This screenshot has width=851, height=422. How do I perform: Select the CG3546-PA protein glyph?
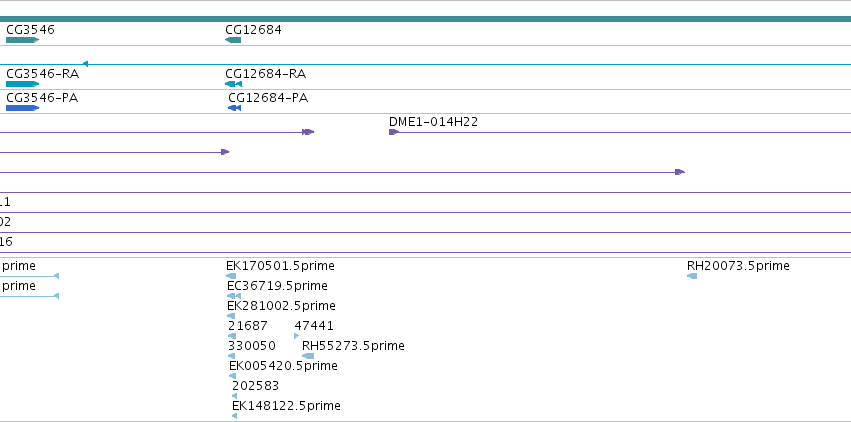[22, 108]
